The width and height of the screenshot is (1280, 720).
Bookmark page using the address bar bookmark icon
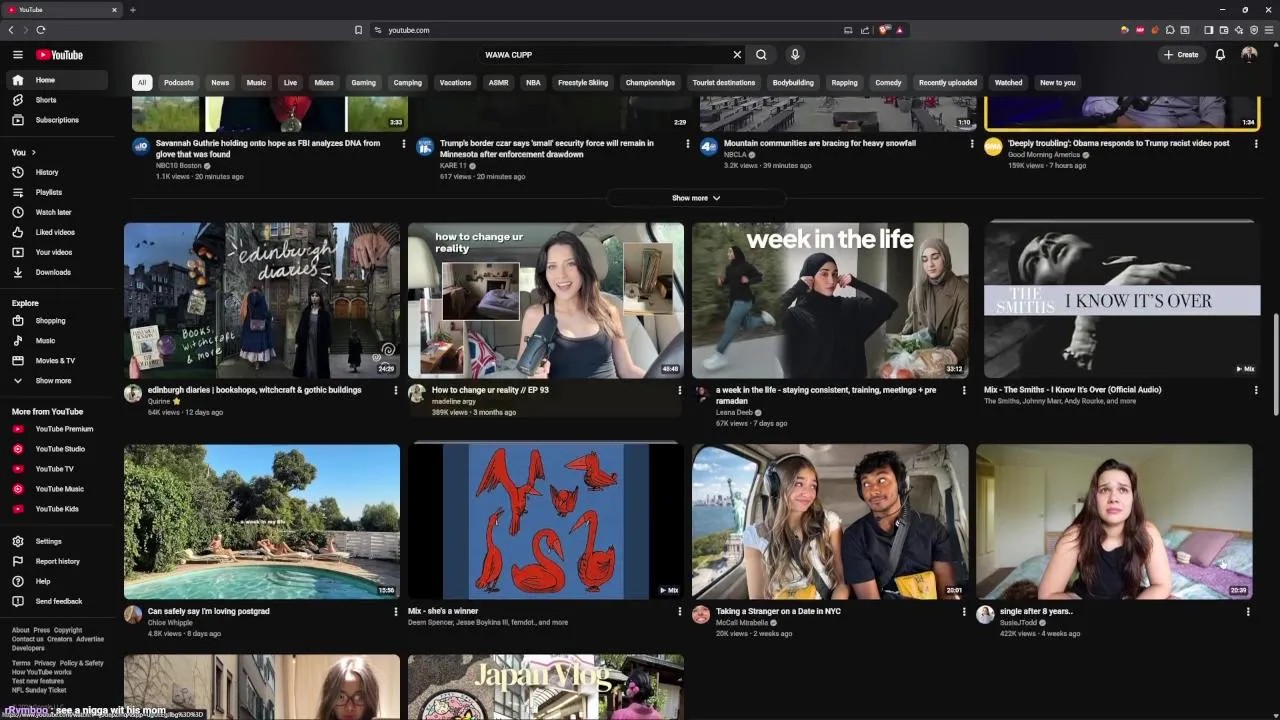coord(358,30)
